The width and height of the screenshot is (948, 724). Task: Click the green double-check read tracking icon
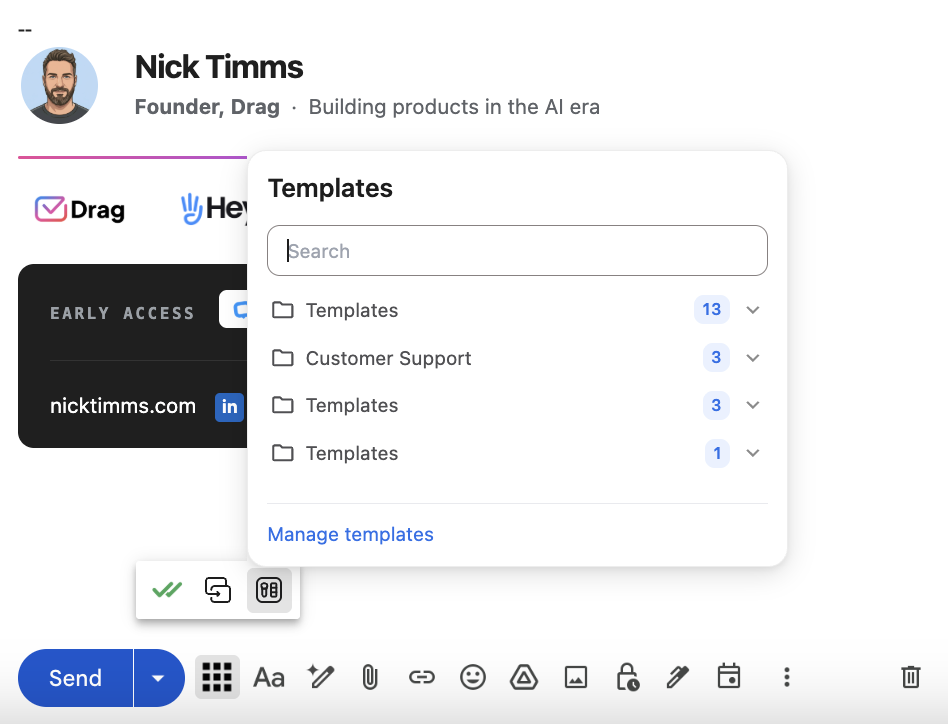167,589
